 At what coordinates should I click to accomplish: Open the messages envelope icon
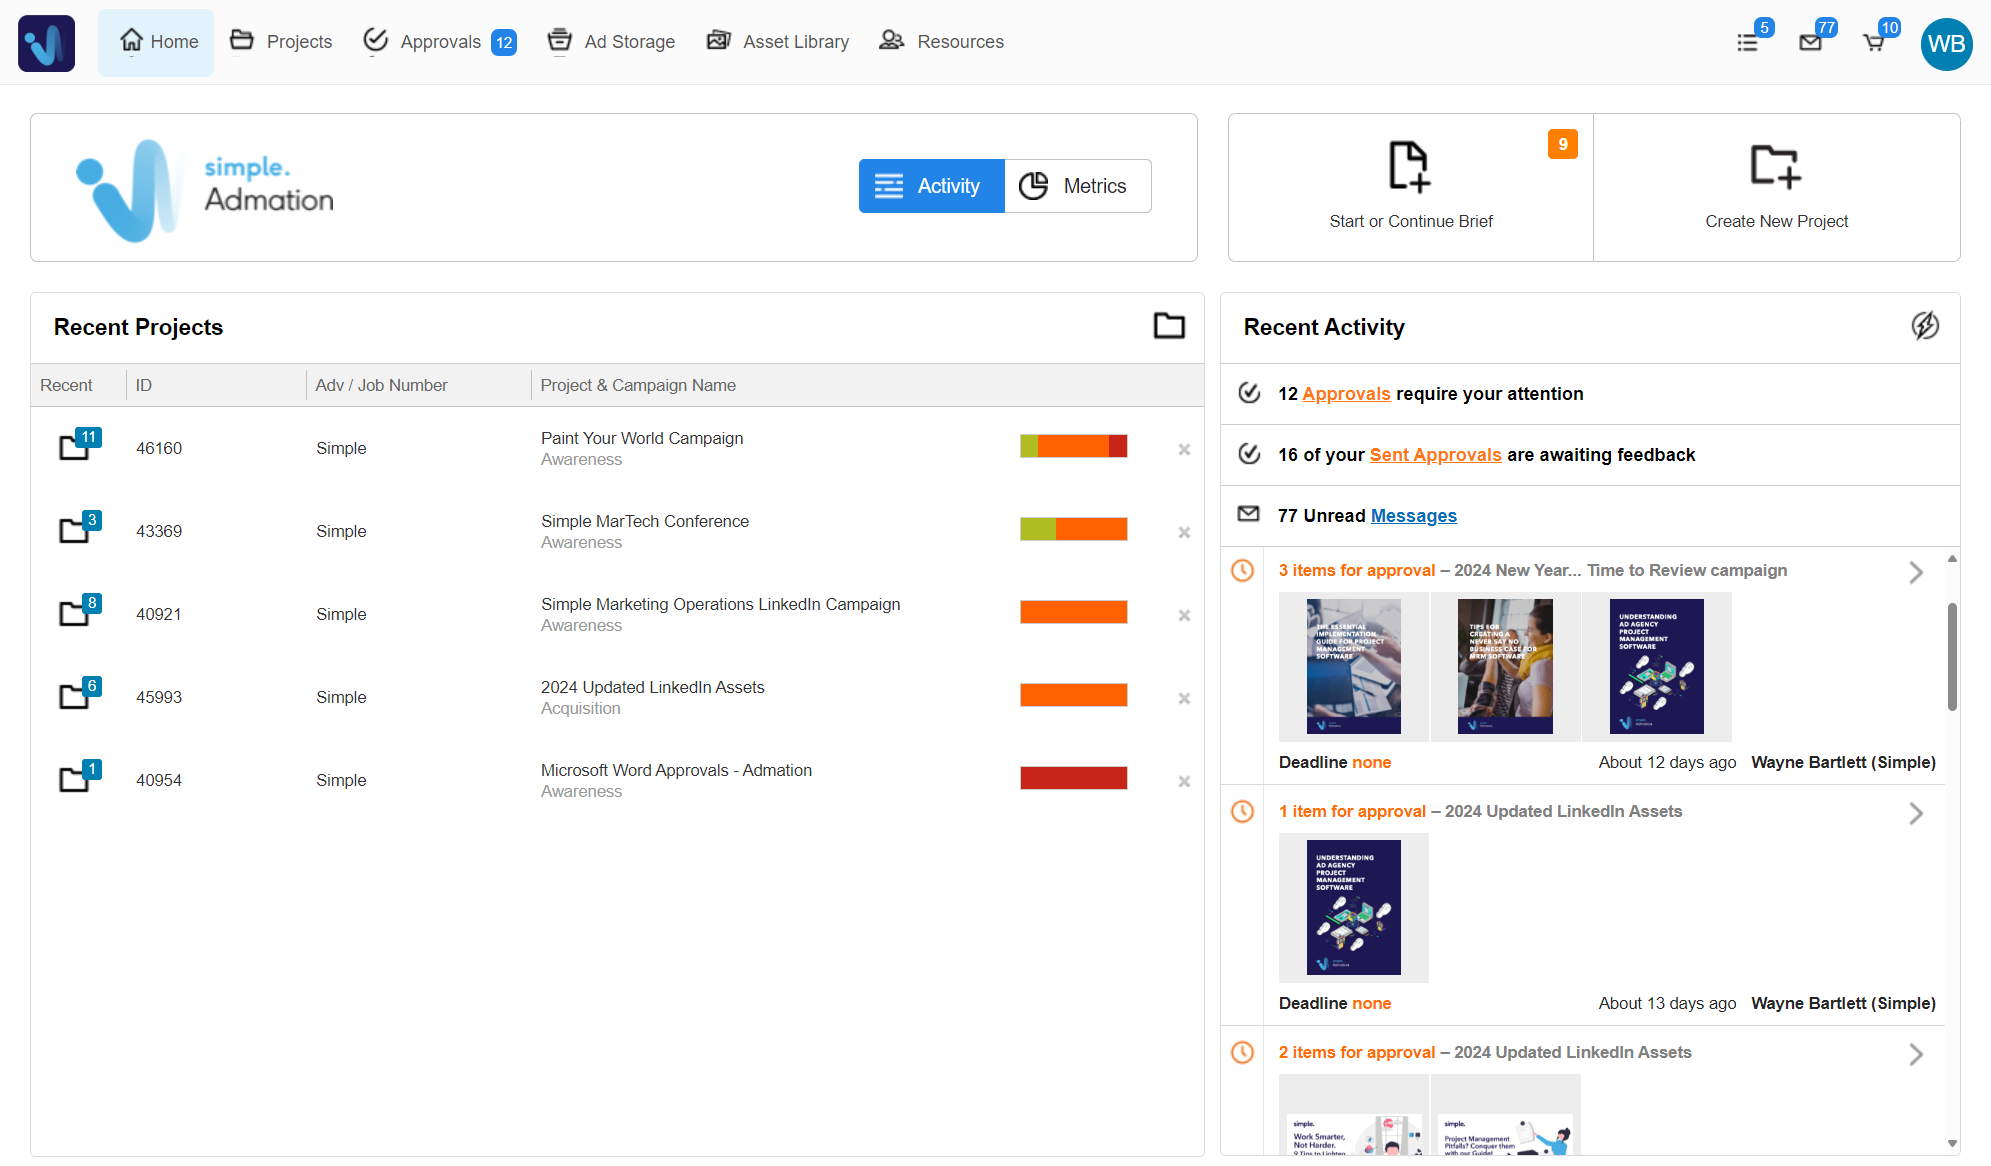point(1810,42)
